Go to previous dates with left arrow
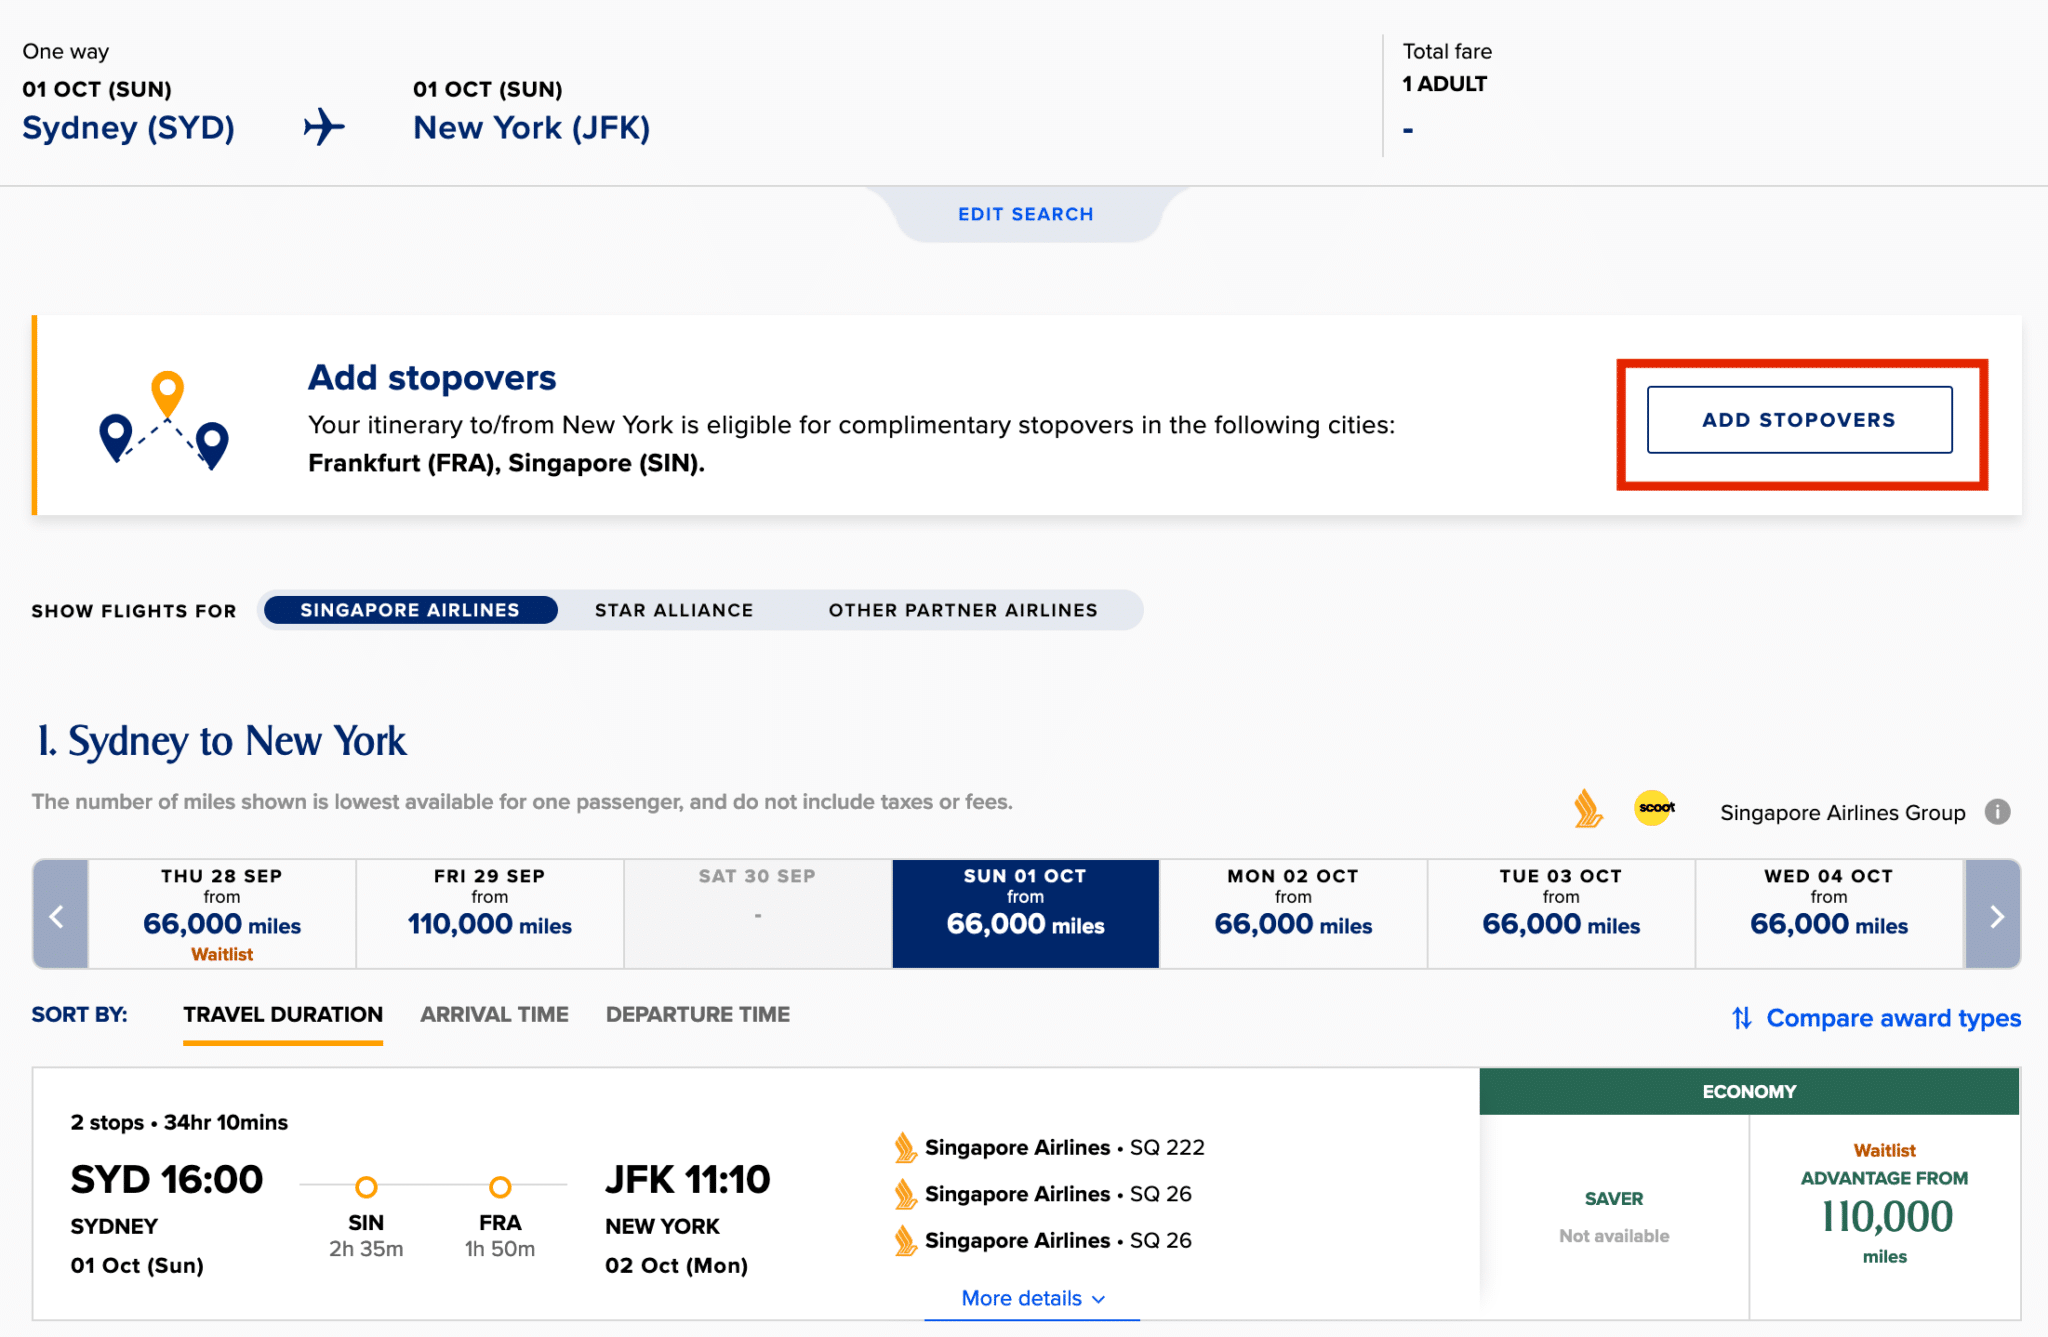Image resolution: width=2048 pixels, height=1337 pixels. point(59,915)
